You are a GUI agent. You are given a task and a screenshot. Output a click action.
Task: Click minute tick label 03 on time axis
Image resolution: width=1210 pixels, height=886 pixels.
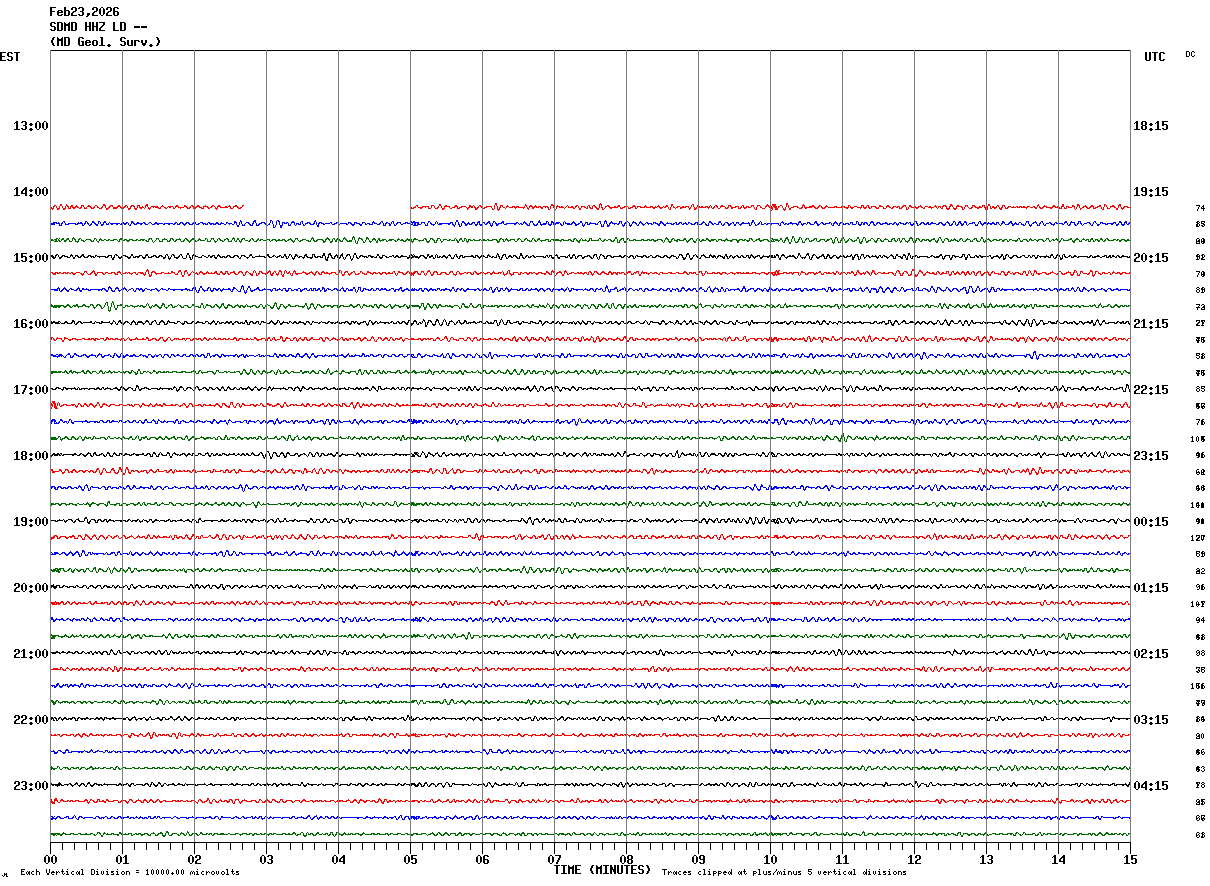266,859
